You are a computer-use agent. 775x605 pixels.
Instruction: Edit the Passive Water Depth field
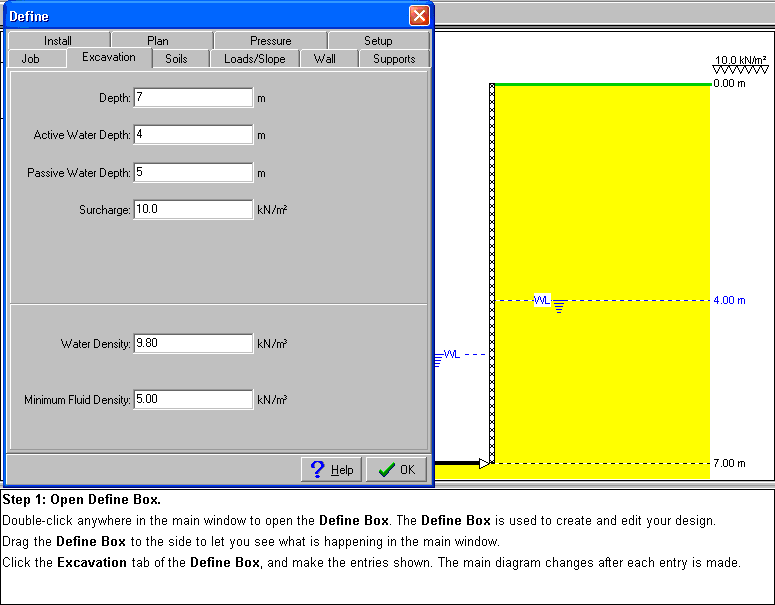[x=193, y=173]
